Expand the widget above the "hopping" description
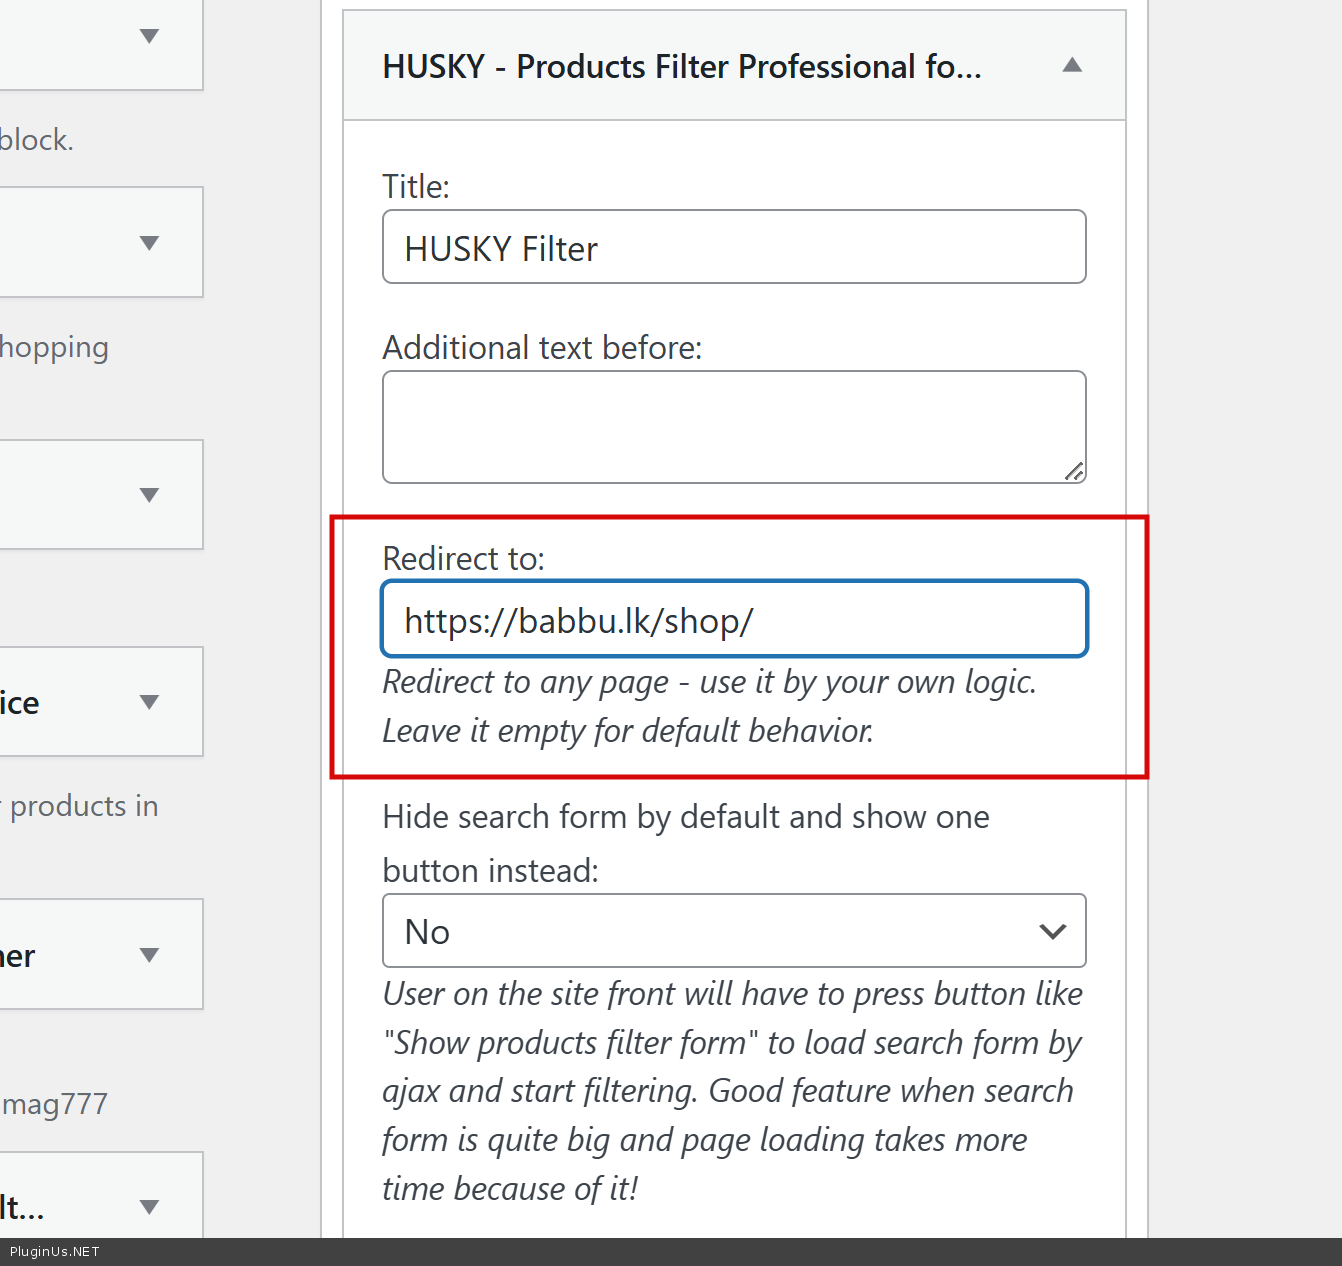Viewport: 1342px width, 1266px height. [150, 243]
